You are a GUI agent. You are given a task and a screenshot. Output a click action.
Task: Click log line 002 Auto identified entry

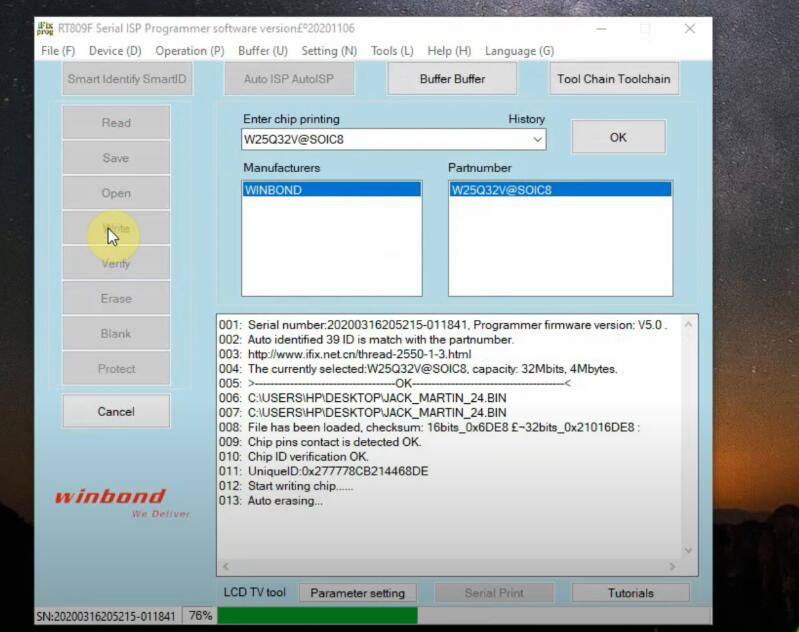(366, 339)
